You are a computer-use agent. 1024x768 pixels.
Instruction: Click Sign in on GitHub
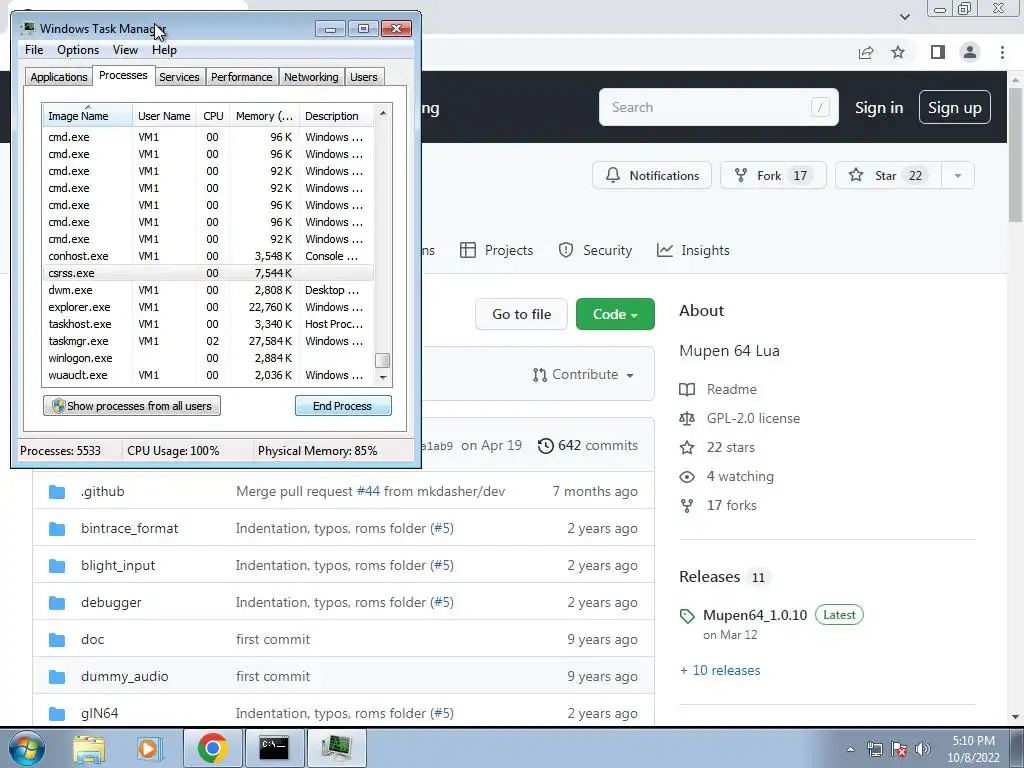click(879, 108)
